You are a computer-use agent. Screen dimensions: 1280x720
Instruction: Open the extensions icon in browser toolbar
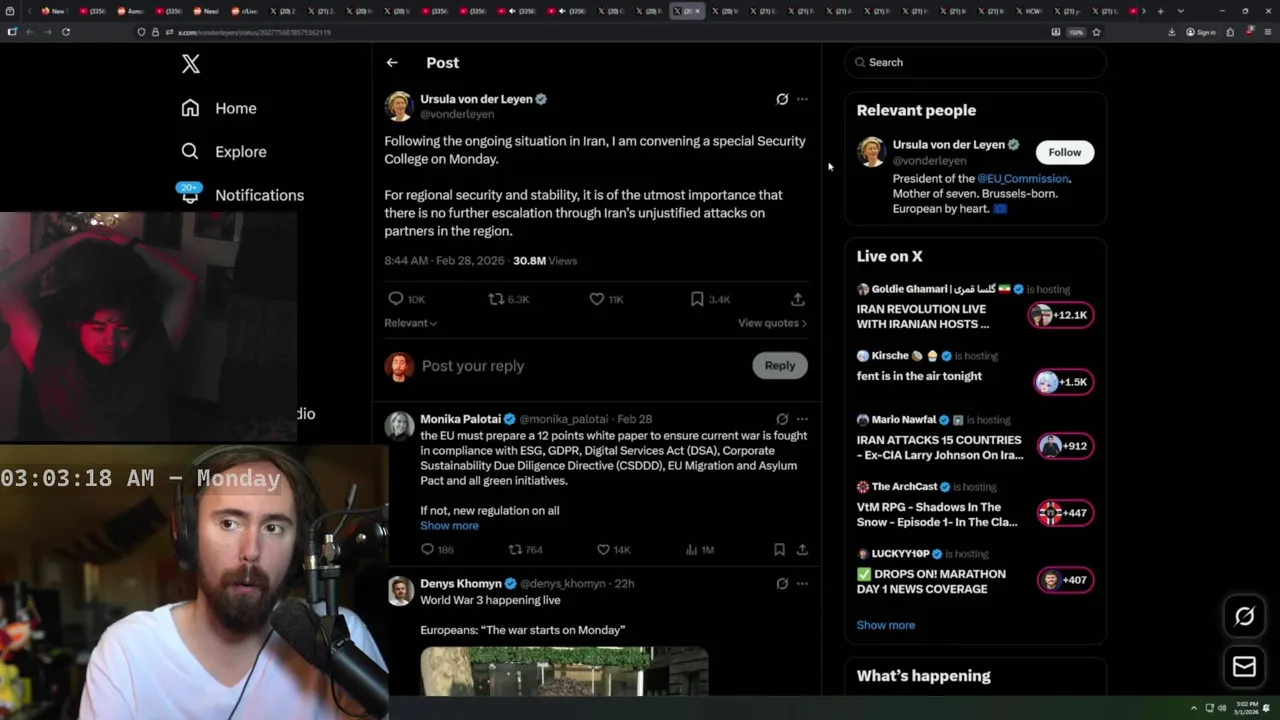coord(1230,32)
